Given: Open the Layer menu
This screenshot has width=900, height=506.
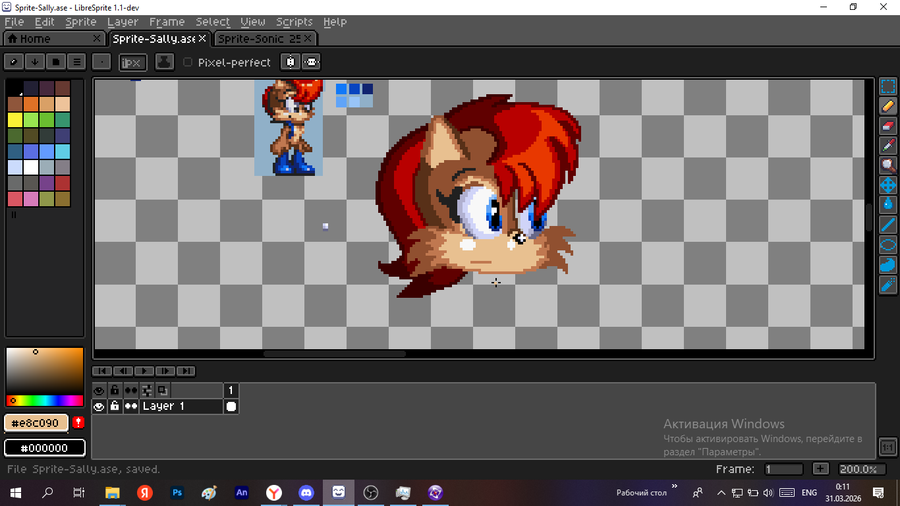Looking at the screenshot, I should coord(122,22).
